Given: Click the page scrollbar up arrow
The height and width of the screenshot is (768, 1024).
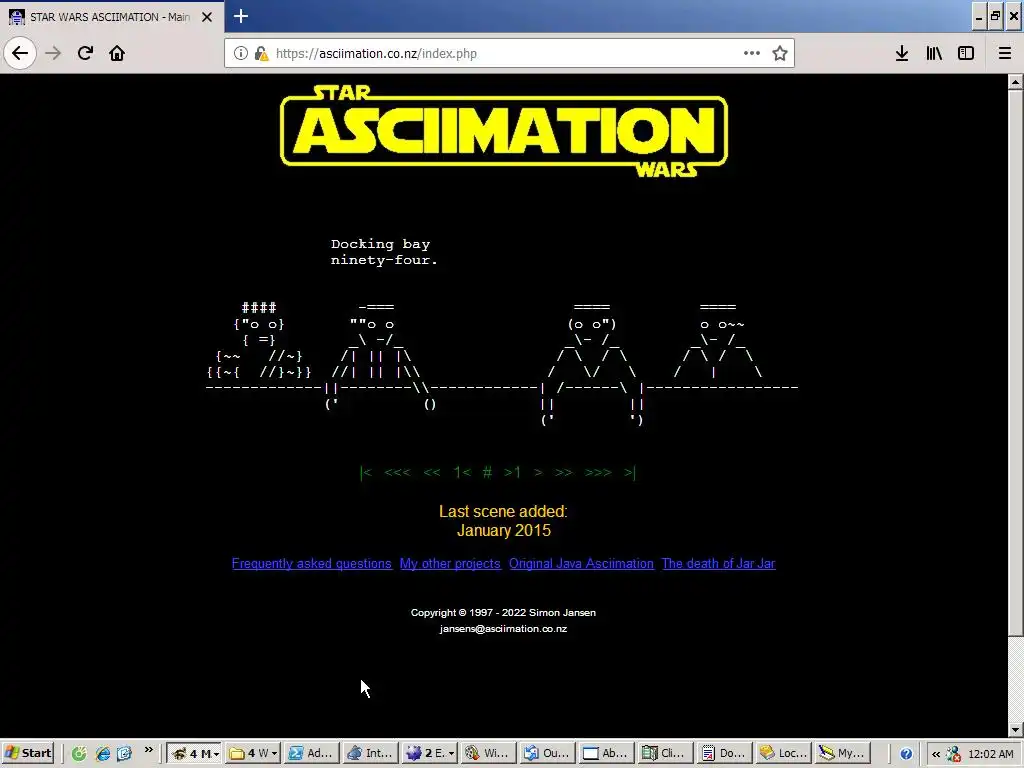Looking at the screenshot, I should click(1015, 82).
